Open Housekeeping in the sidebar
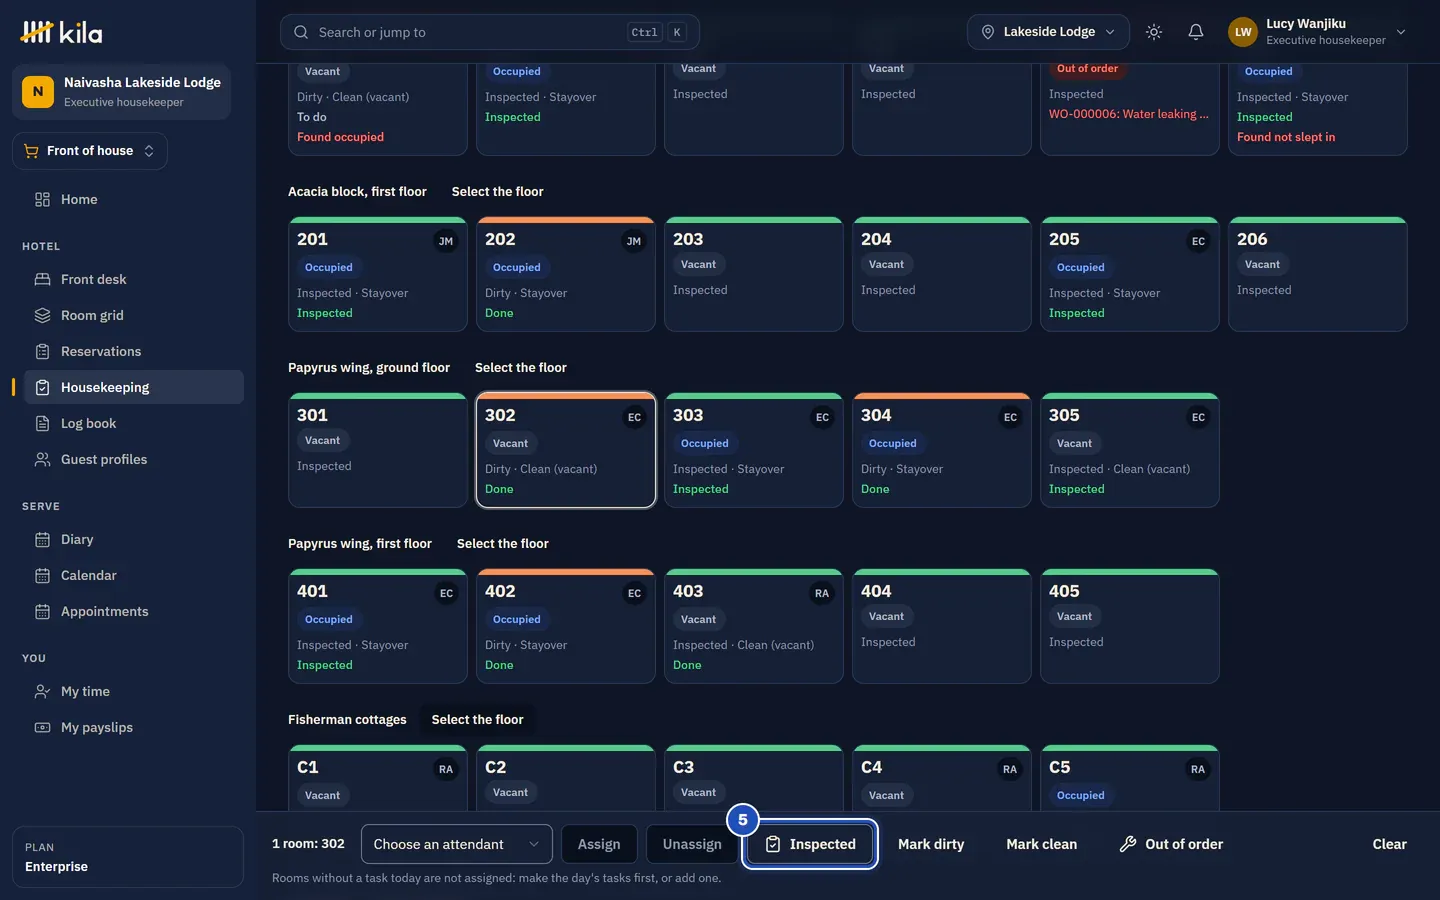Viewport: 1440px width, 900px height. pyautogui.click(x=134, y=387)
